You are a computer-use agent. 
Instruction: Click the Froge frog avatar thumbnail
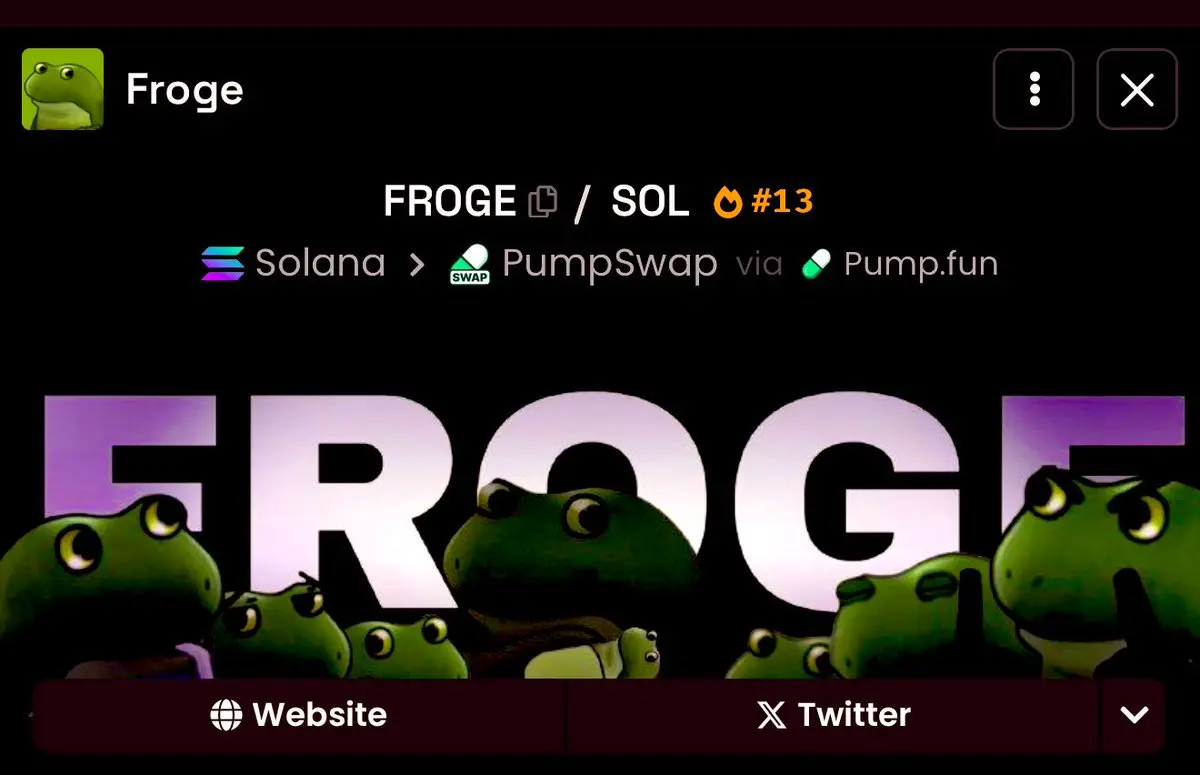point(62,89)
